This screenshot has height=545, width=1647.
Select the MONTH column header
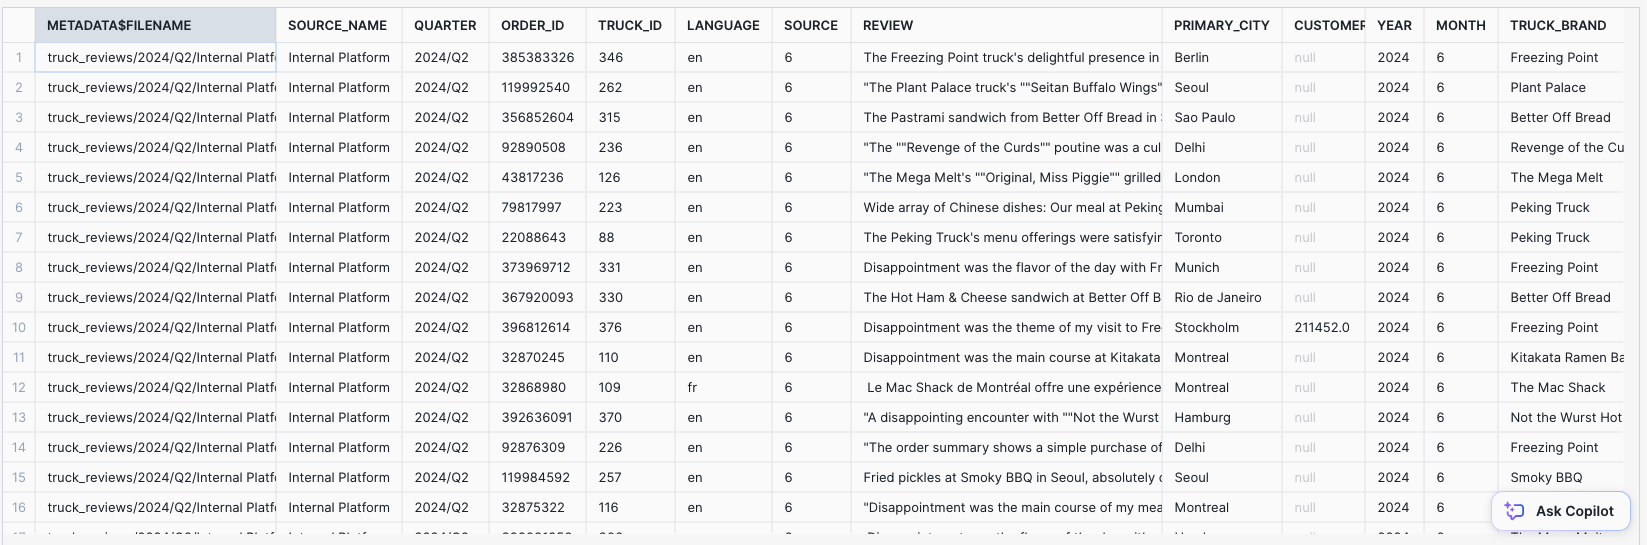1460,25
